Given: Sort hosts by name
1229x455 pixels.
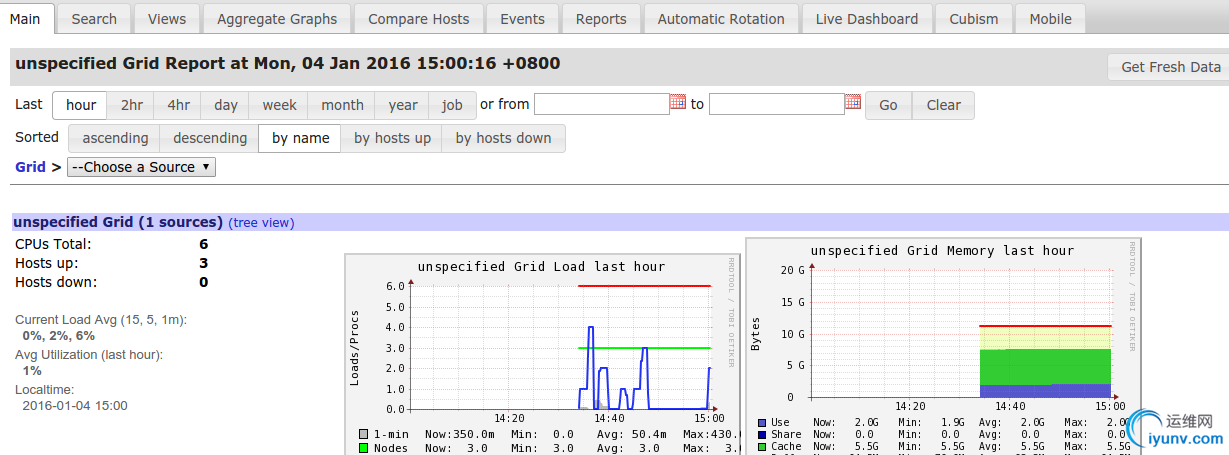Looking at the screenshot, I should click(300, 138).
